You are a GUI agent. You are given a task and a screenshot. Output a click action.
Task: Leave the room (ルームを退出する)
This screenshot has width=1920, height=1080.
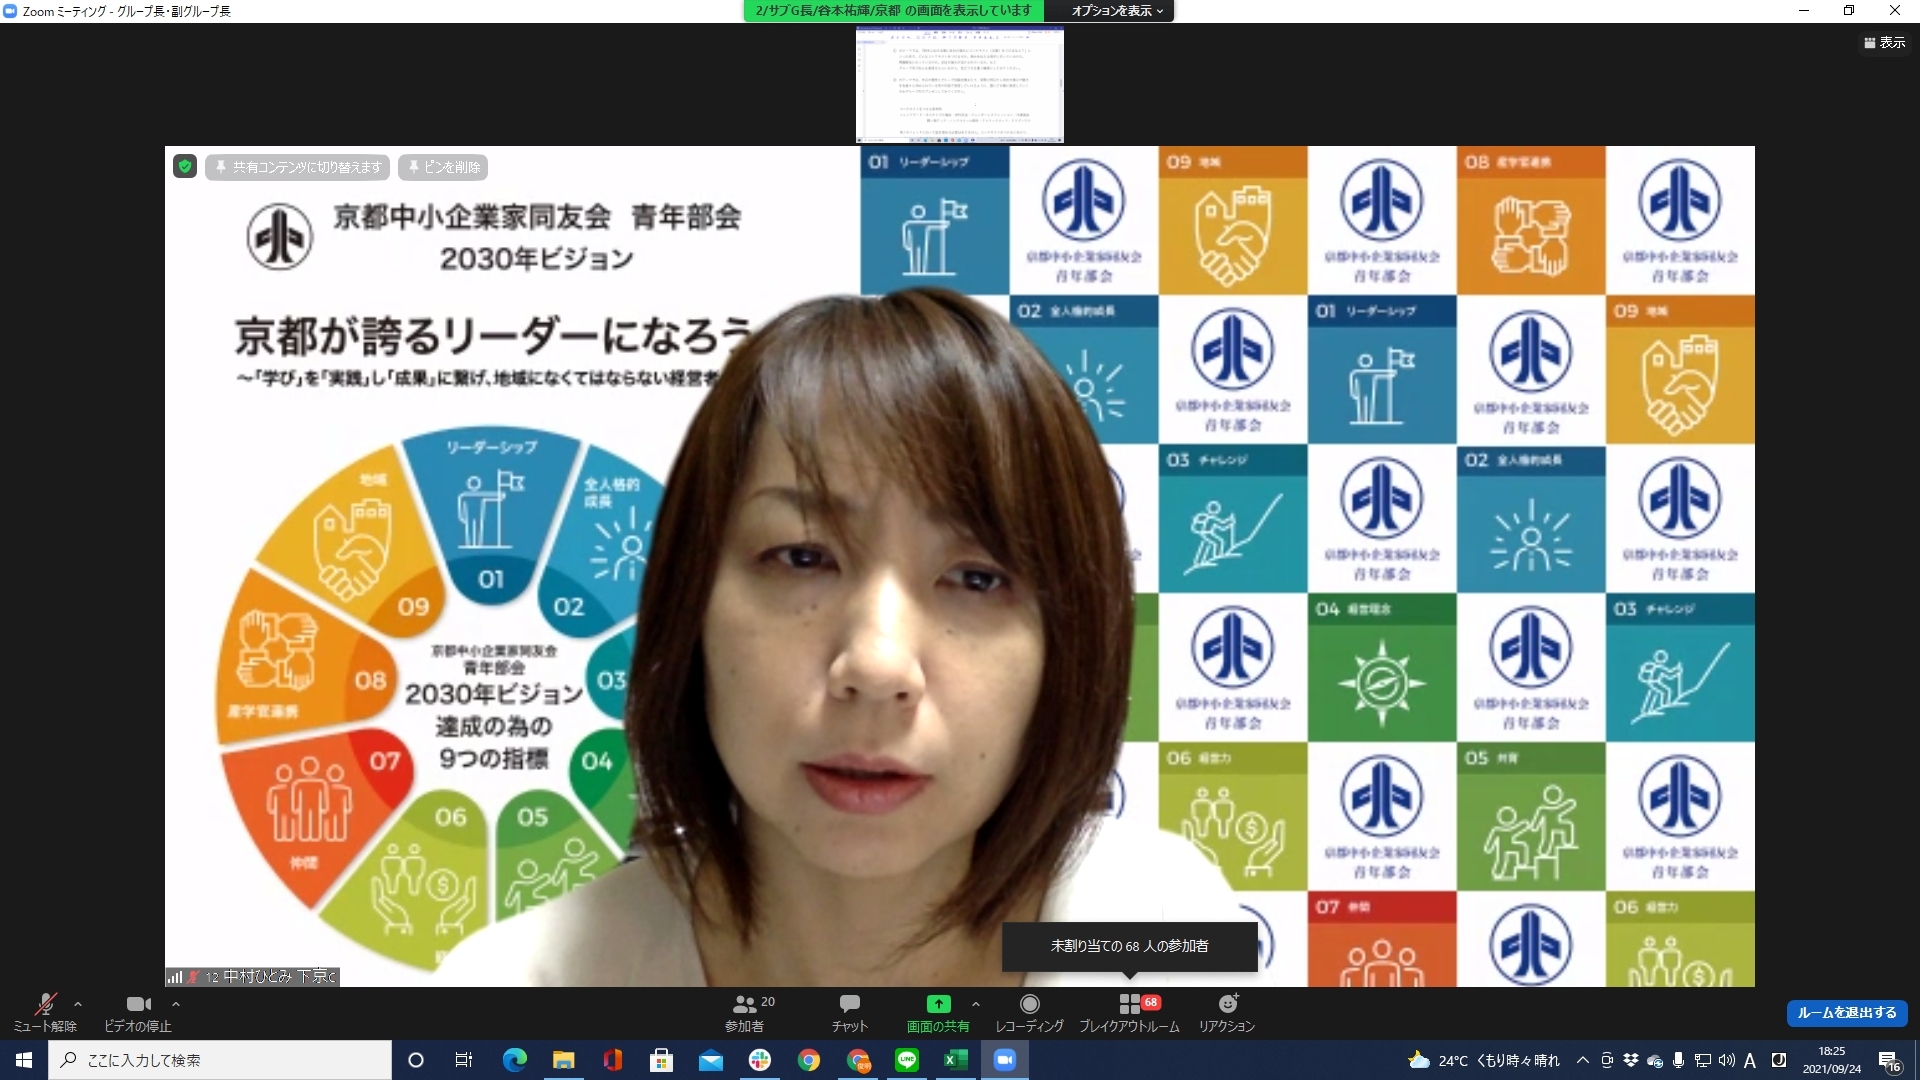pos(1847,1012)
